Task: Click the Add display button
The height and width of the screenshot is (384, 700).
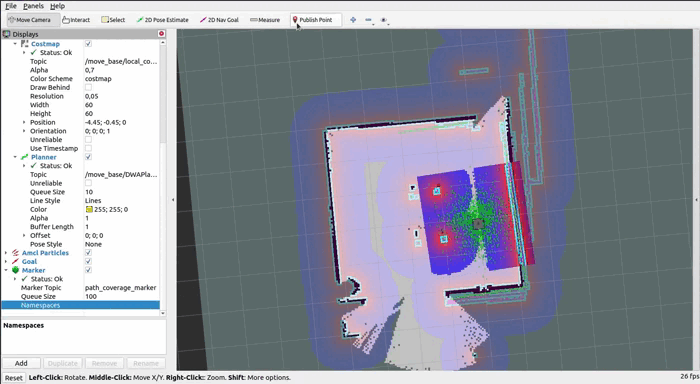Action: 21,363
